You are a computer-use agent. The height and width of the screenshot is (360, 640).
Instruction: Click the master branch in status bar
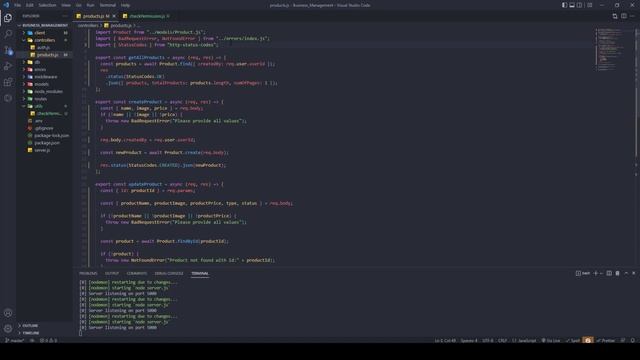click(x=15, y=340)
